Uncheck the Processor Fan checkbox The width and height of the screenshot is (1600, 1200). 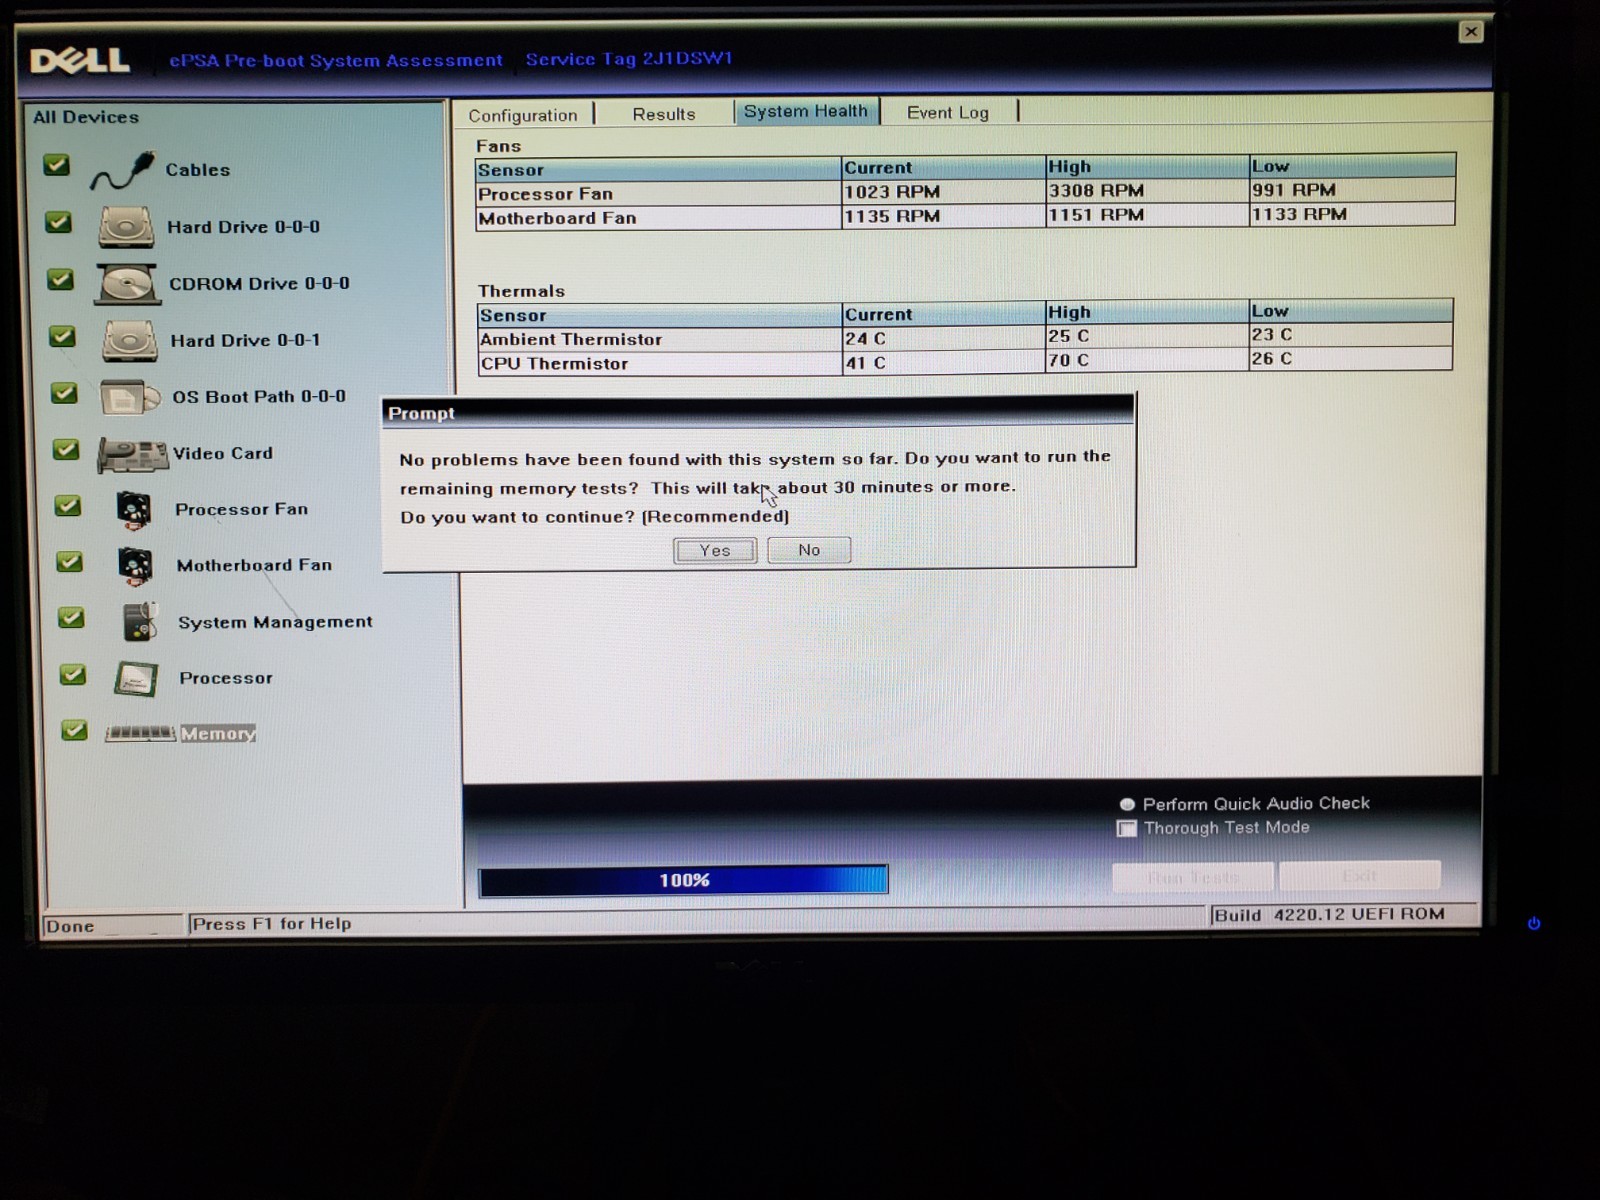68,506
